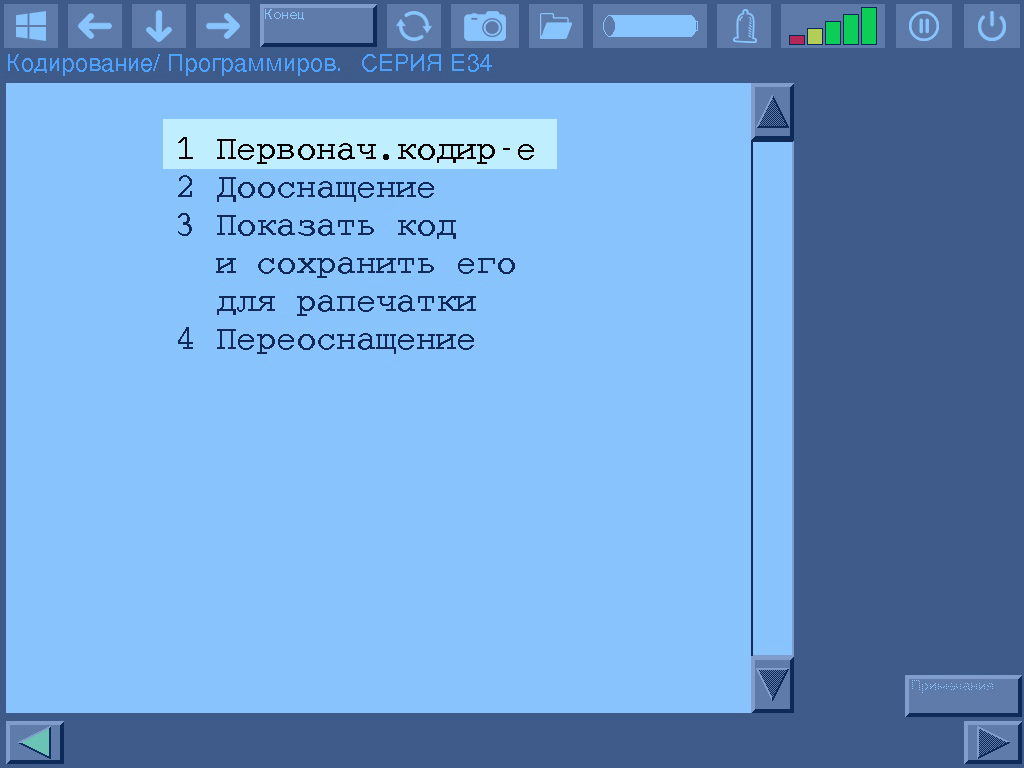Click the back arrow navigation icon
The width and height of the screenshot is (1024, 768).
95,26
